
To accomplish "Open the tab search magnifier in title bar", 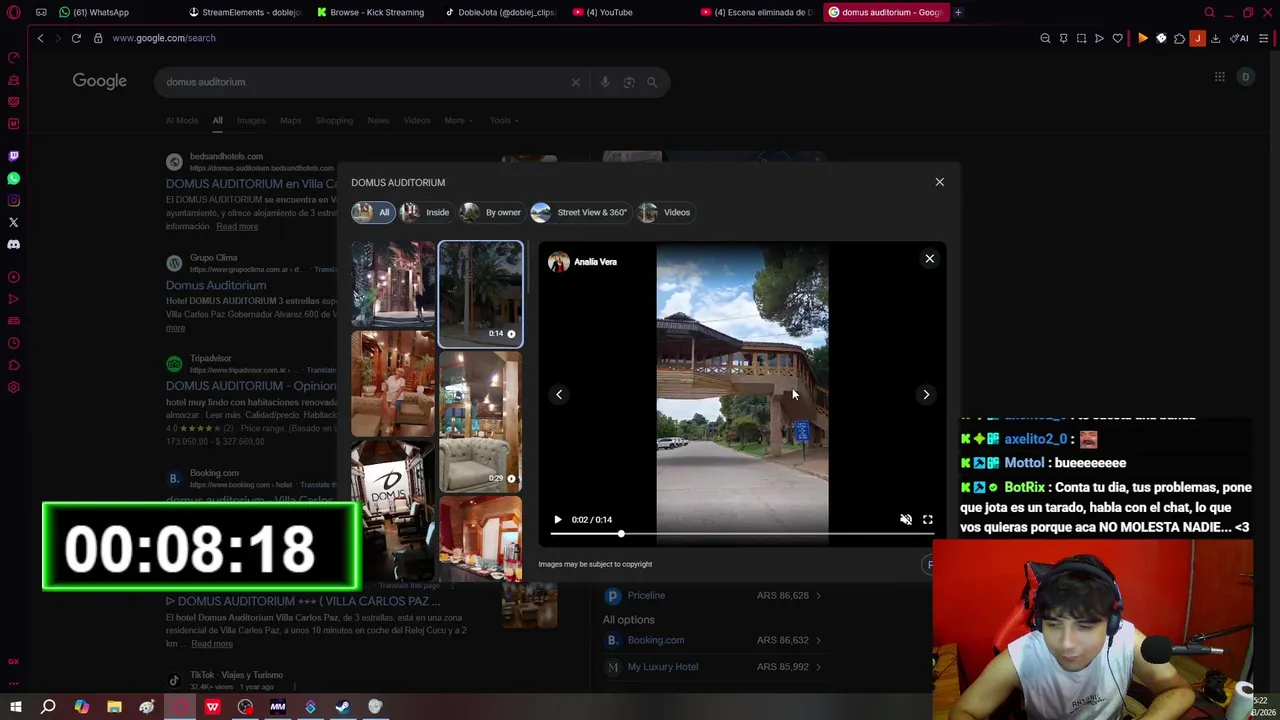I will coord(1209,12).
